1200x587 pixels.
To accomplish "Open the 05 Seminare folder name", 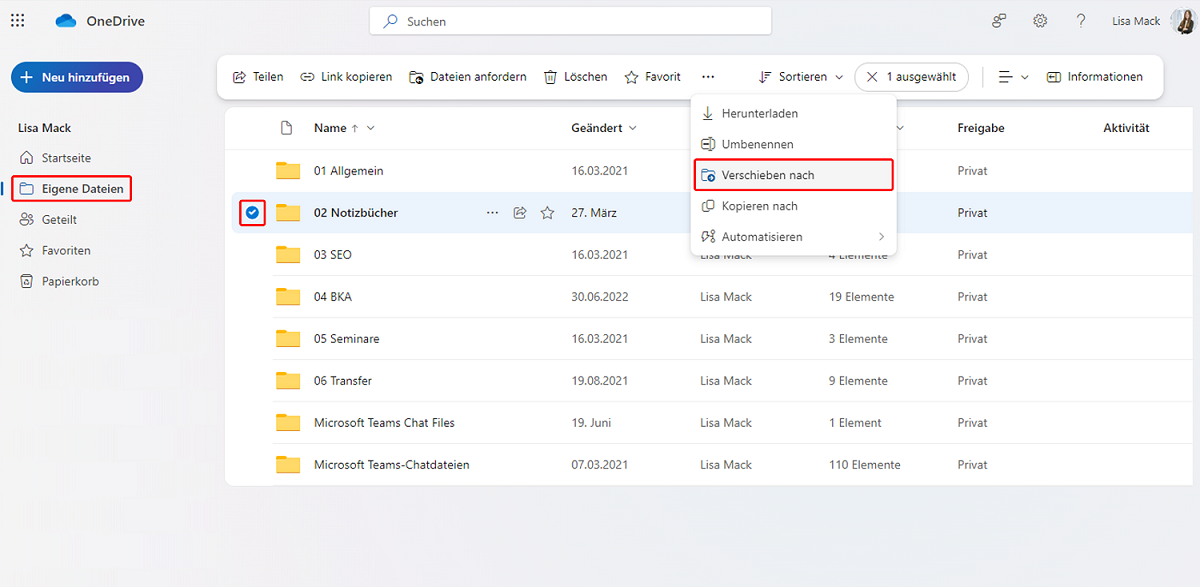I will click(x=347, y=339).
